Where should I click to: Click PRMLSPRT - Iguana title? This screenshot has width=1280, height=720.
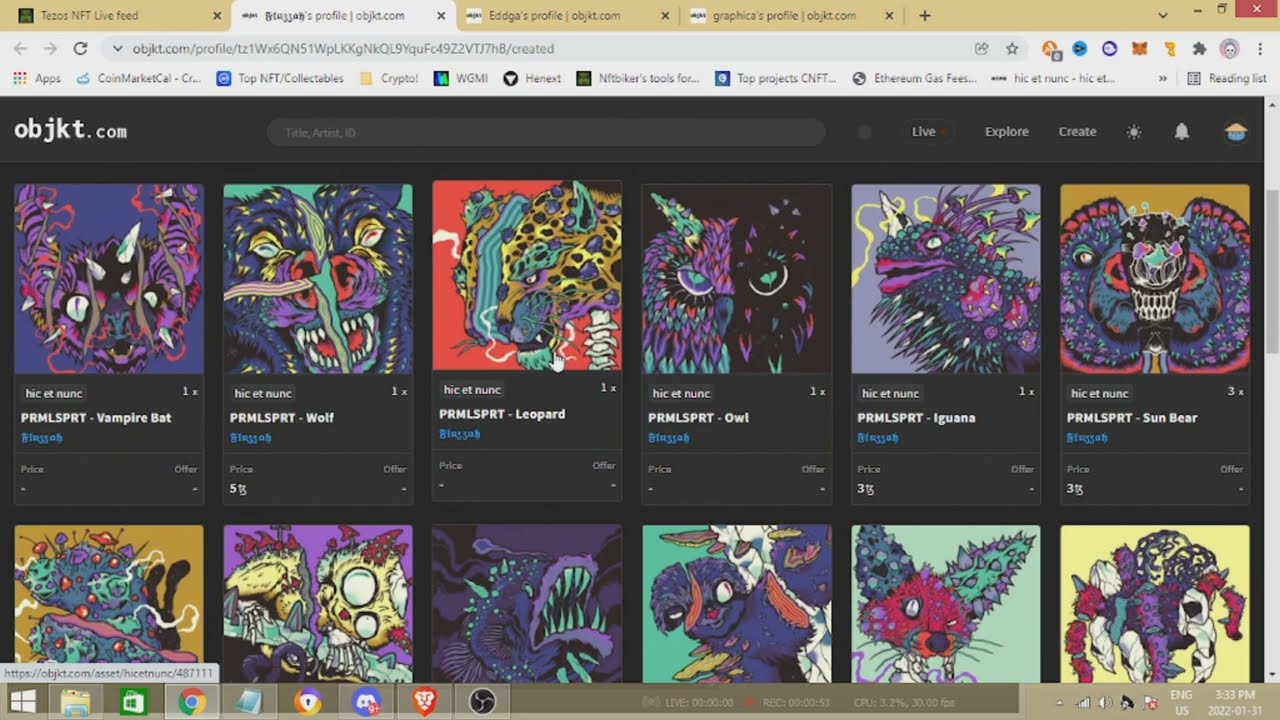coord(916,418)
